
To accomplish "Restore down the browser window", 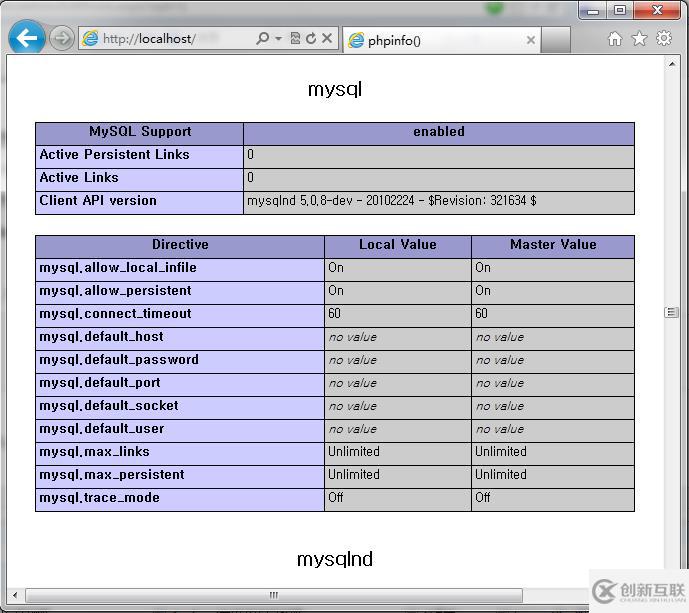I will (x=620, y=11).
